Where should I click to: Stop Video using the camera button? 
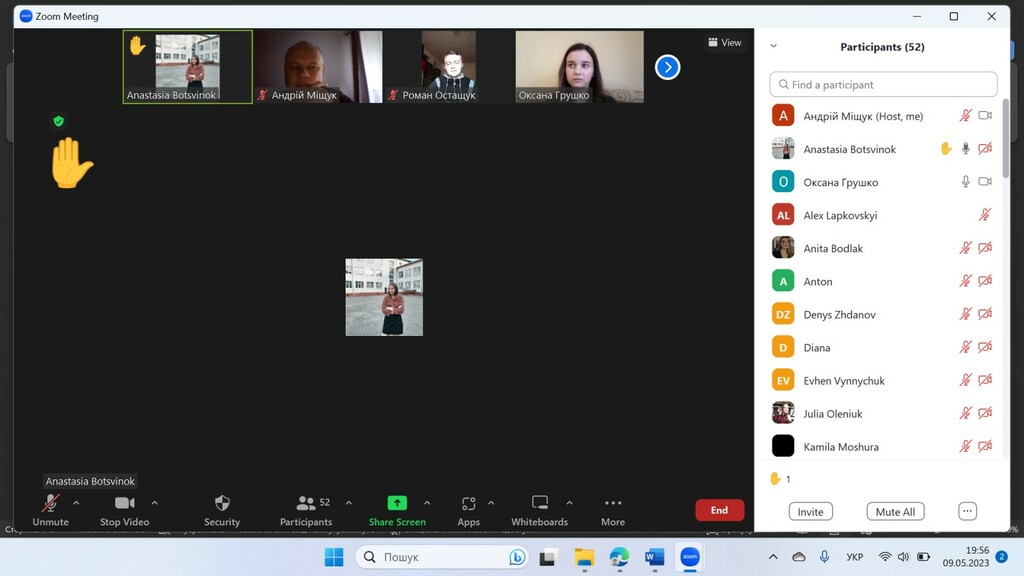[x=124, y=509]
